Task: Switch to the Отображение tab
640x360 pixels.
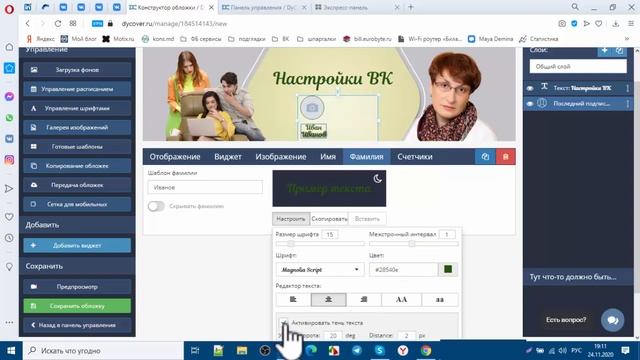Action: click(x=175, y=157)
